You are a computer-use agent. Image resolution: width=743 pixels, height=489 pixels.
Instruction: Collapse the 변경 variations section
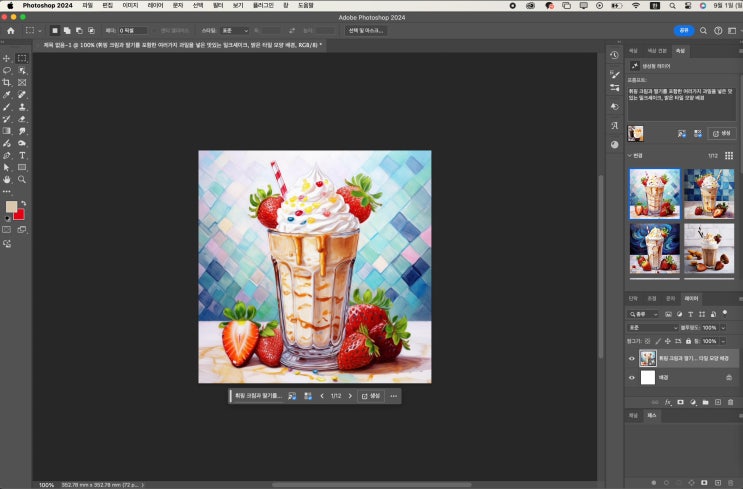pos(630,155)
